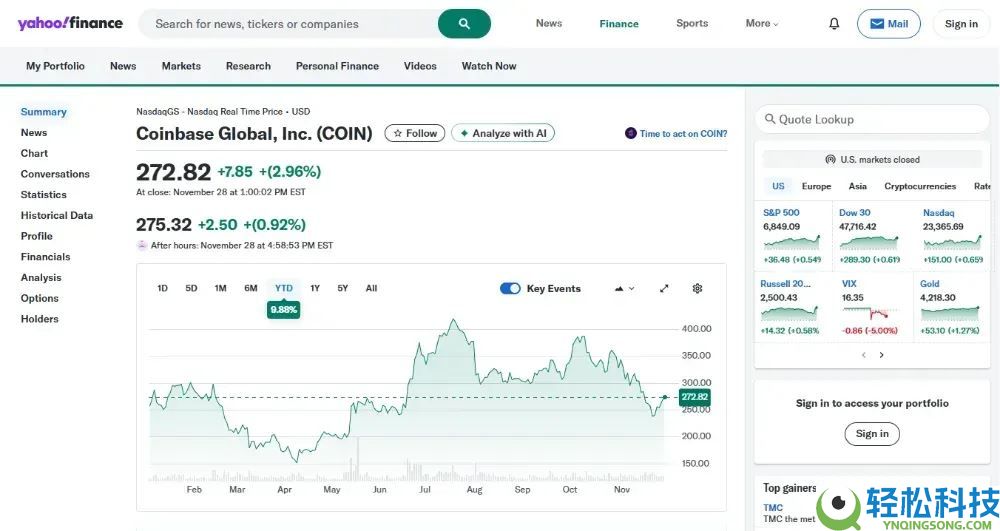Screen dimensions: 1000x531
Task: Open the More dropdown menu
Action: coord(761,24)
